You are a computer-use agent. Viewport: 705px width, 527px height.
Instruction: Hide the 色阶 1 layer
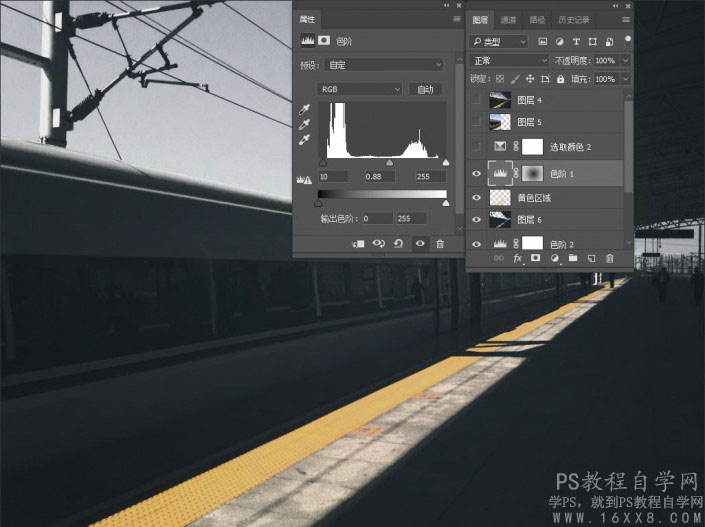476,174
